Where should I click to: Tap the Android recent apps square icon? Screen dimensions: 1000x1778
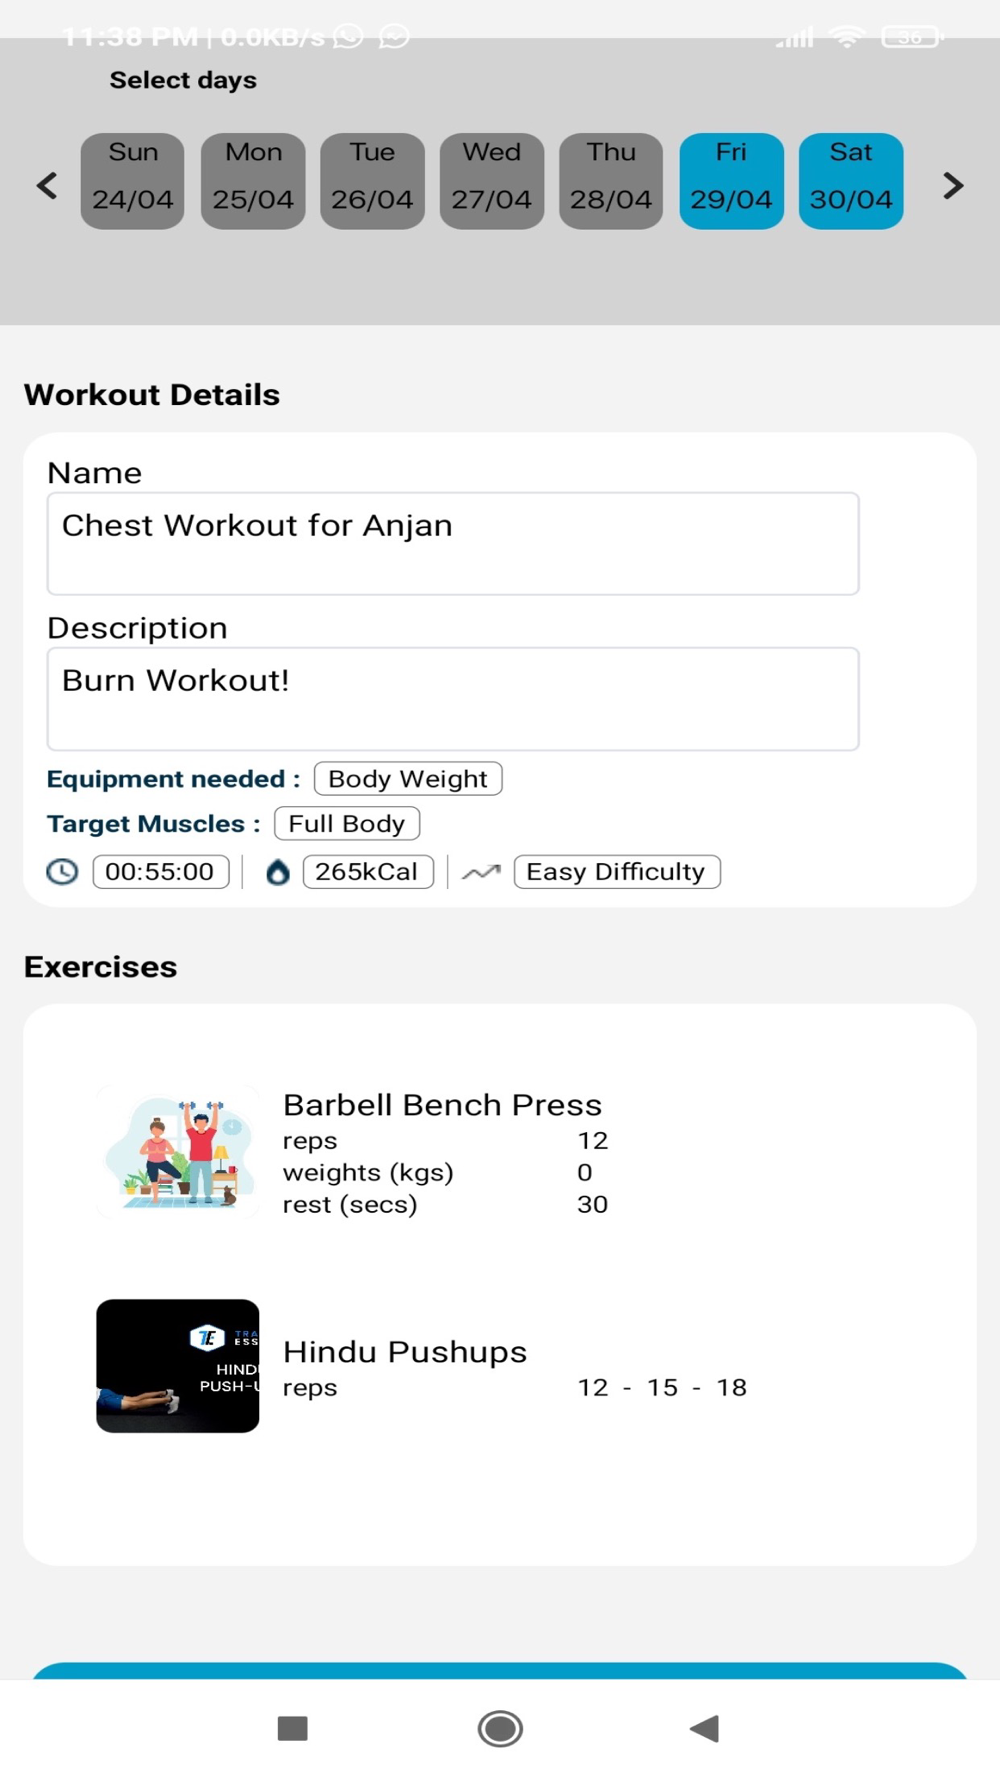click(292, 1728)
